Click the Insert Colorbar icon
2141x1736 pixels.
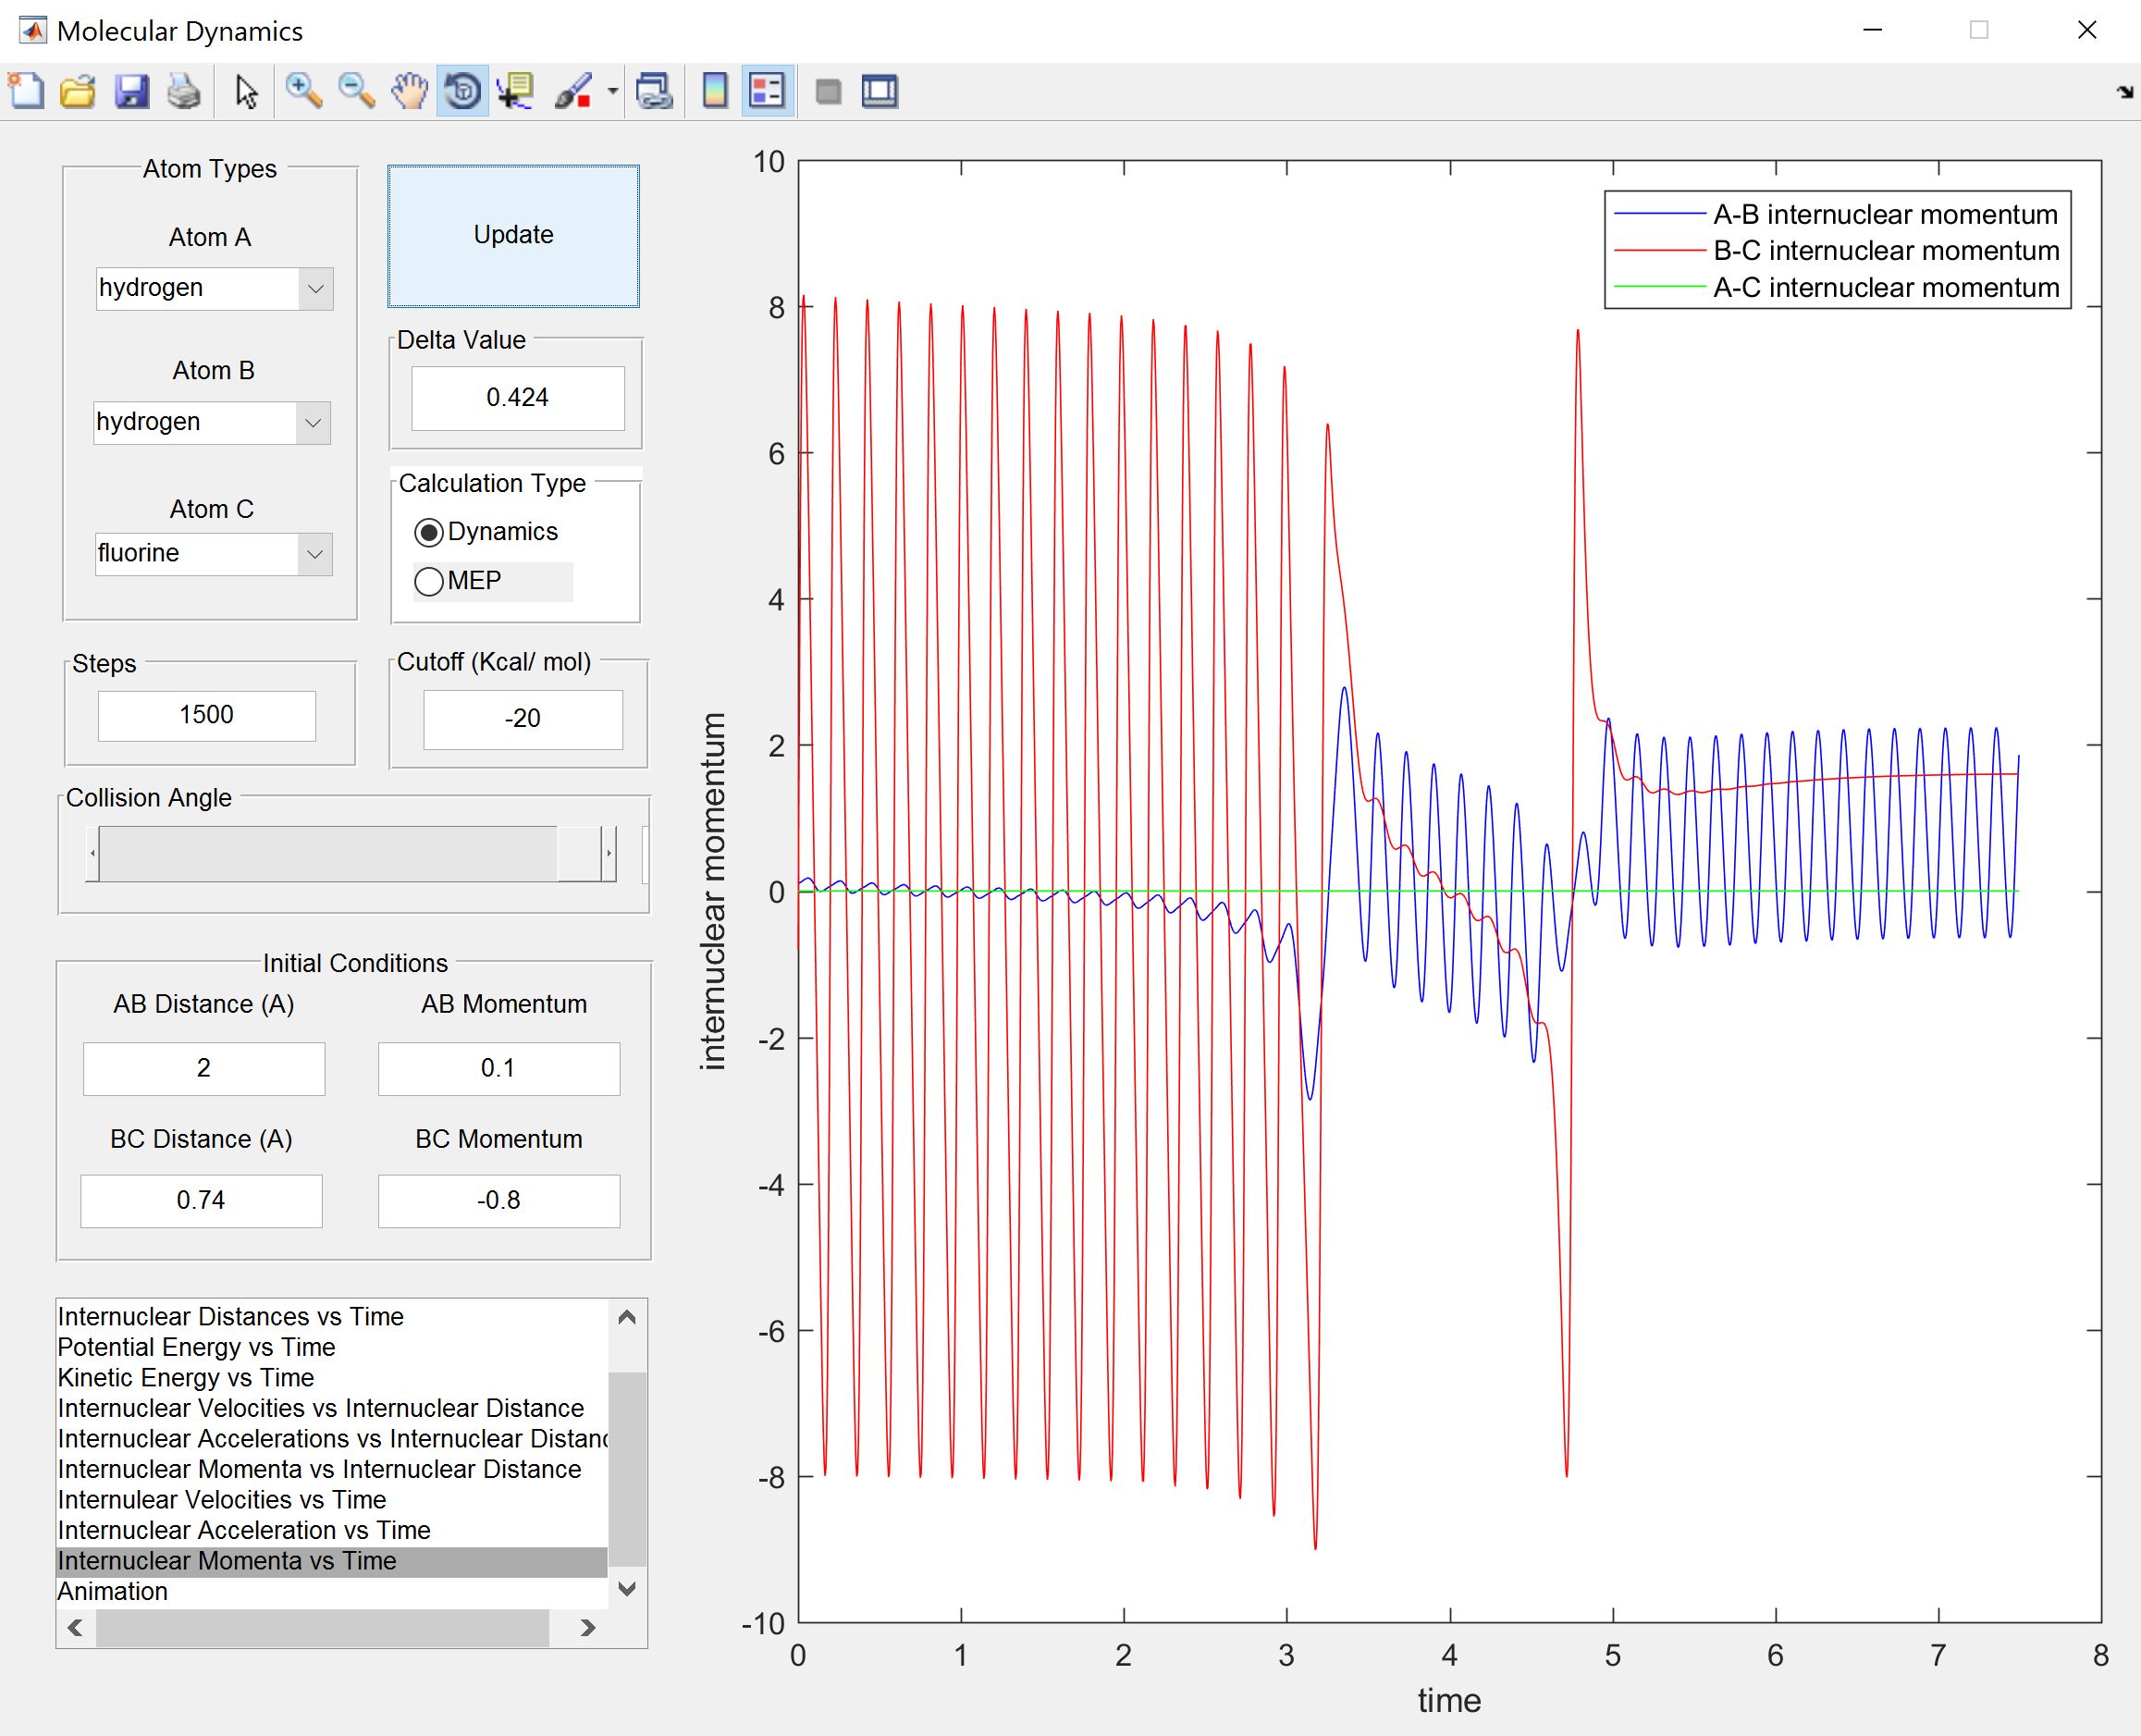tap(715, 92)
